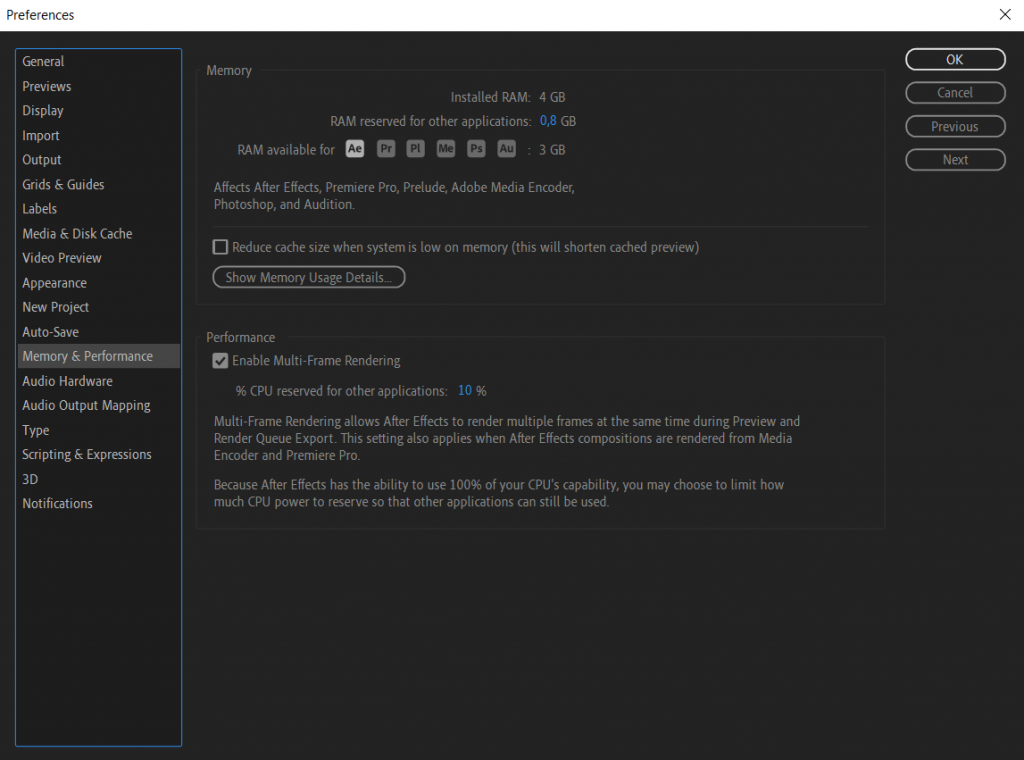
Task: Switch to Media & Disk Cache preferences
Action: (x=77, y=234)
